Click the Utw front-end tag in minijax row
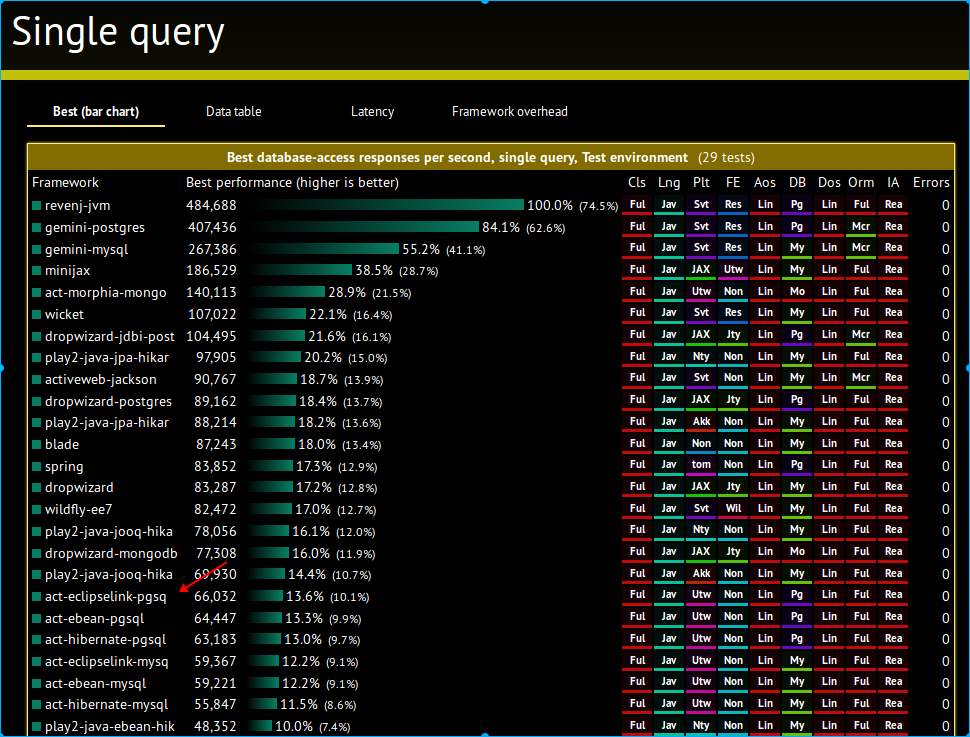970x737 pixels. tap(733, 270)
